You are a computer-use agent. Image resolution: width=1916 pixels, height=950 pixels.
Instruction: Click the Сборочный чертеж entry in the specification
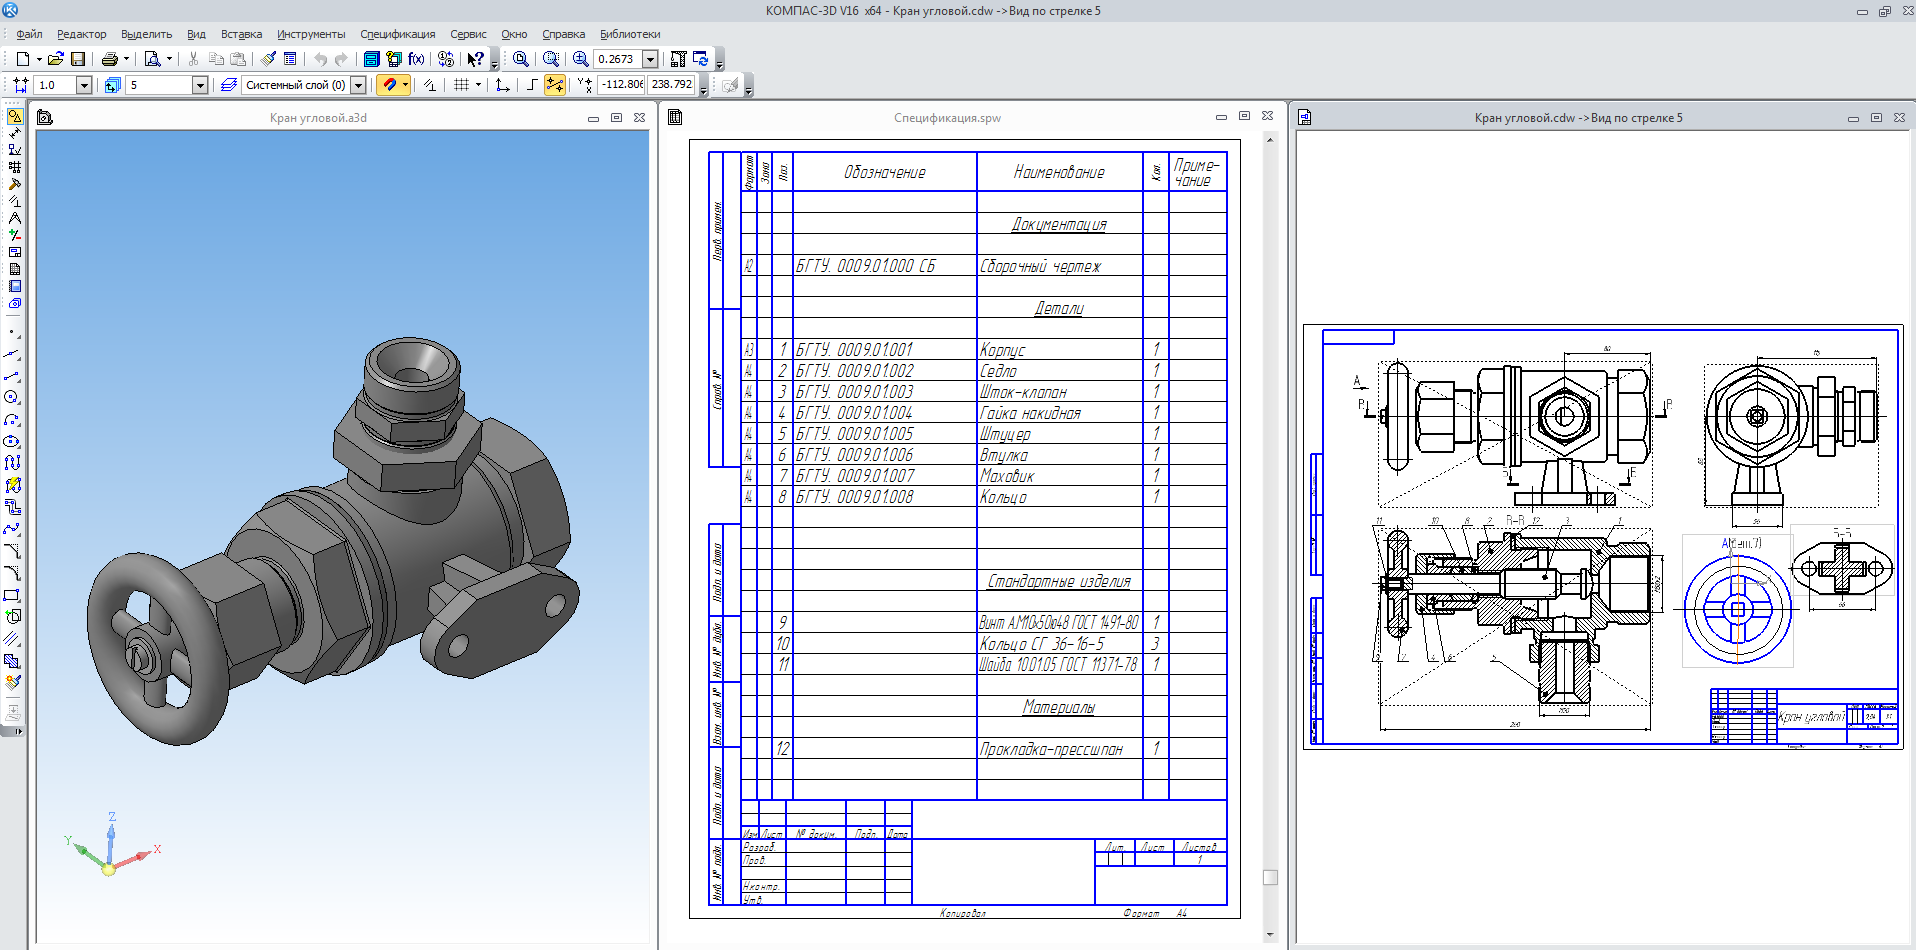point(1040,266)
